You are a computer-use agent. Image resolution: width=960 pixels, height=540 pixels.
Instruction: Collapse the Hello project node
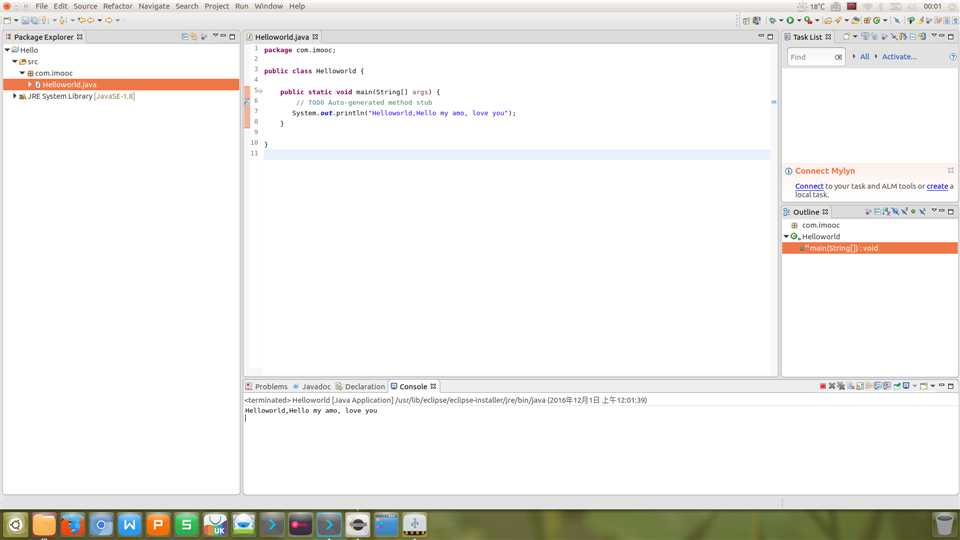click(x=7, y=50)
